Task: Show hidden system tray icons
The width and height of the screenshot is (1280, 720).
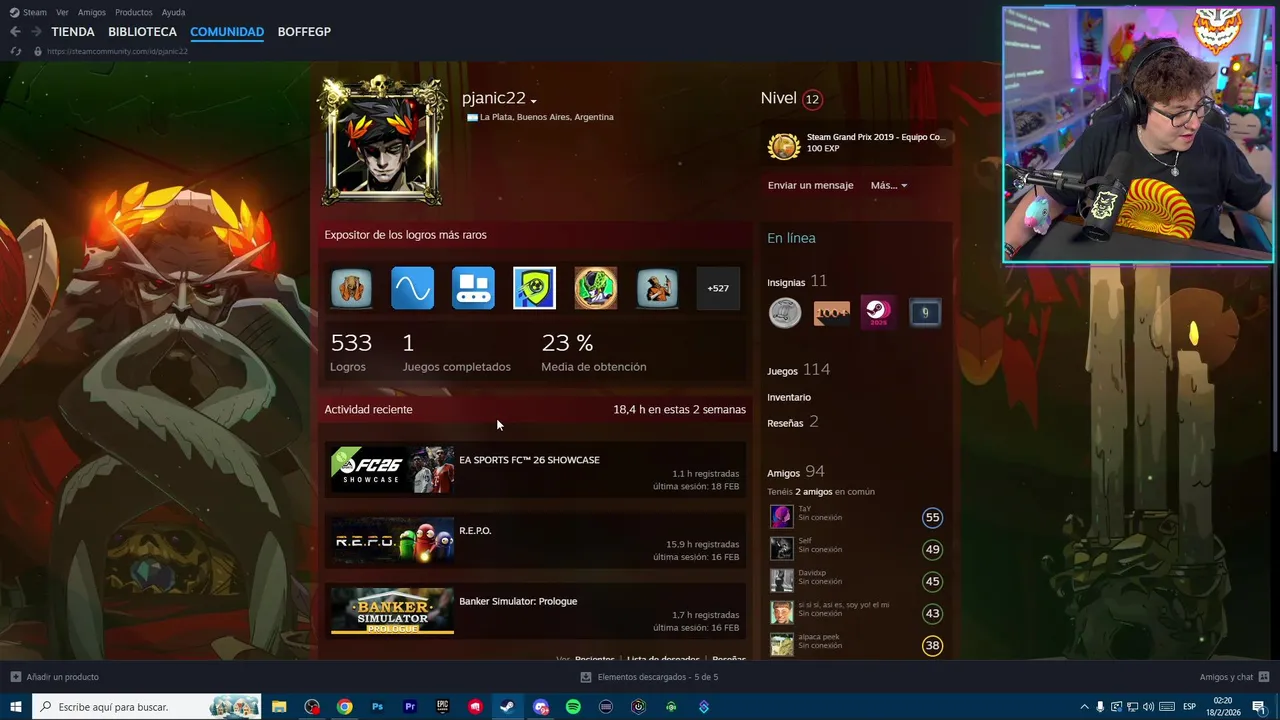Action: (1084, 707)
